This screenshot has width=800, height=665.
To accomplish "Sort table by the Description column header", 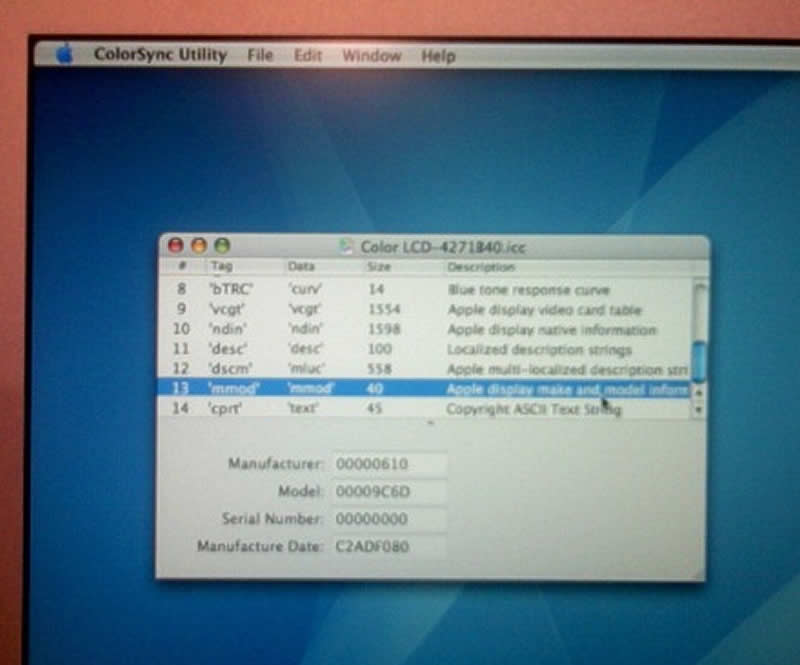I will (x=568, y=267).
